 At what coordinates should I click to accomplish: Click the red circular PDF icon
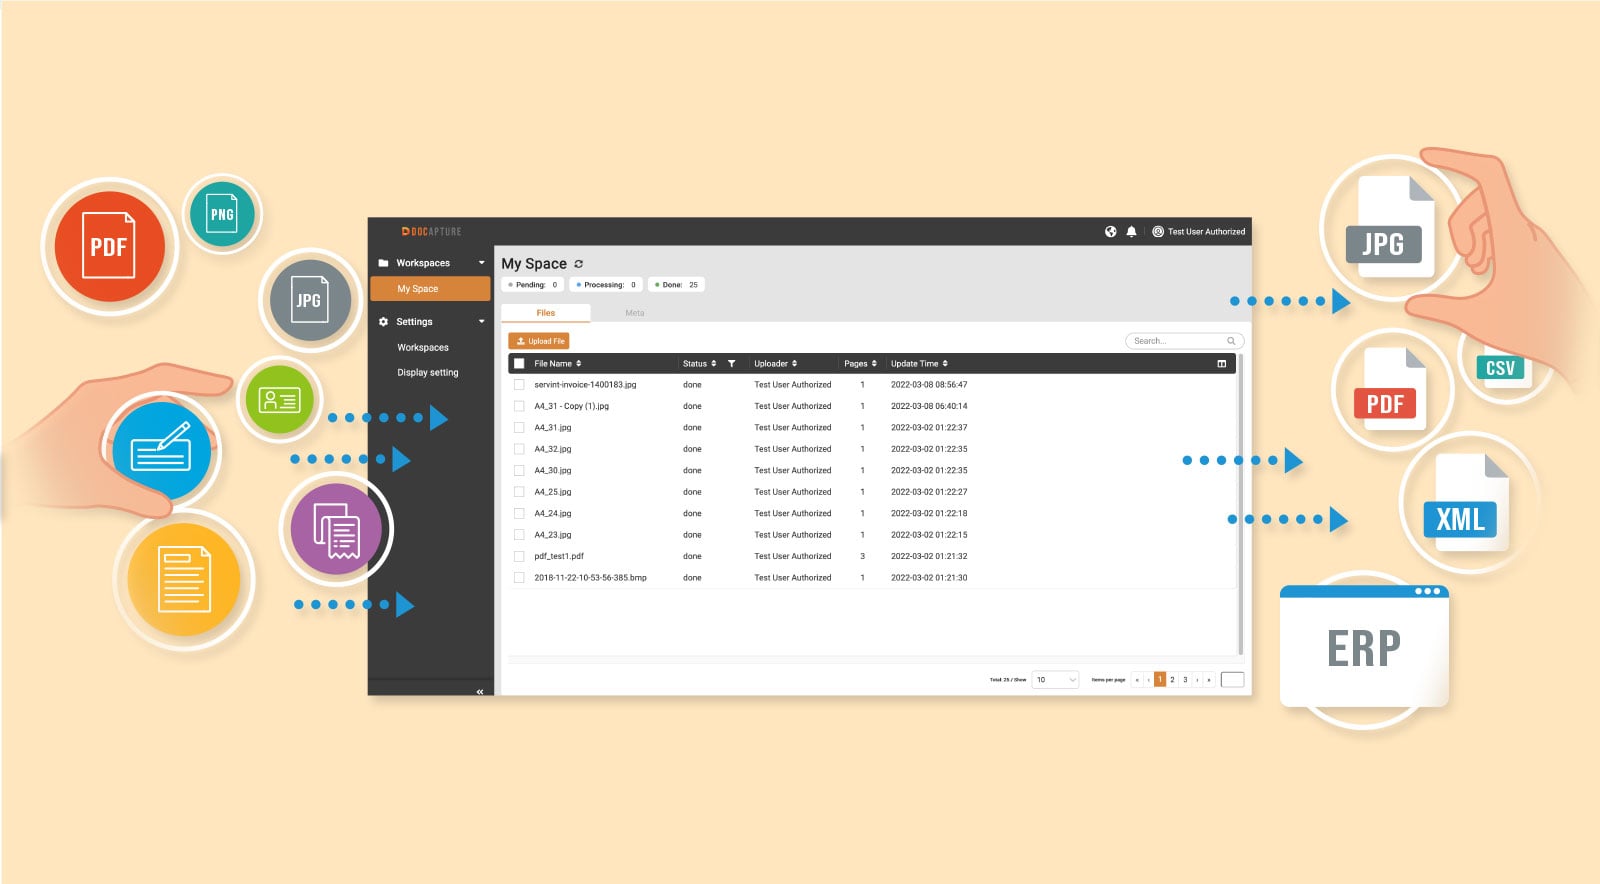click(109, 247)
